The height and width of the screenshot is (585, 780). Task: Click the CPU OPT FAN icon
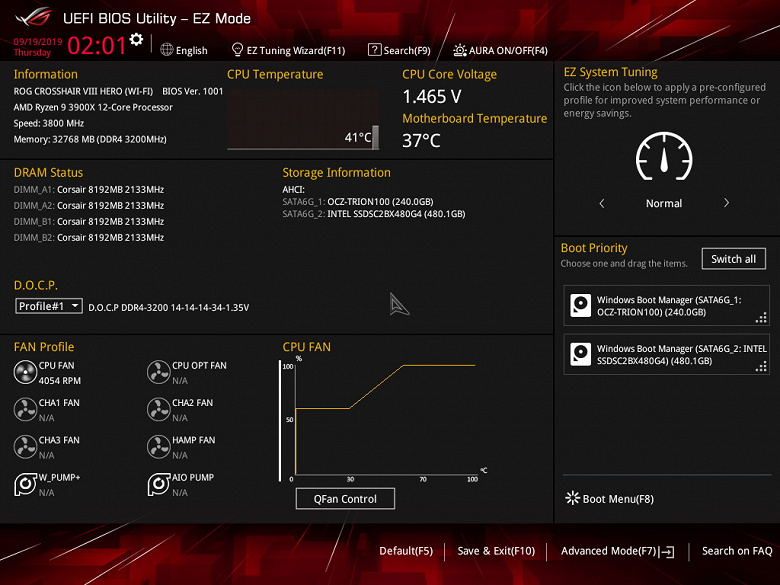pos(159,372)
